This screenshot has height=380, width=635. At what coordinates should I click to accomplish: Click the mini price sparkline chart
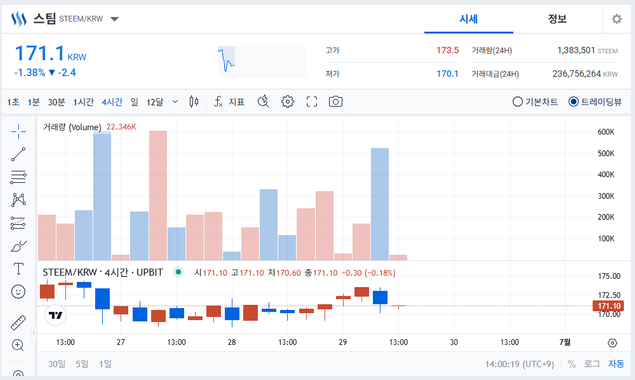(x=262, y=62)
